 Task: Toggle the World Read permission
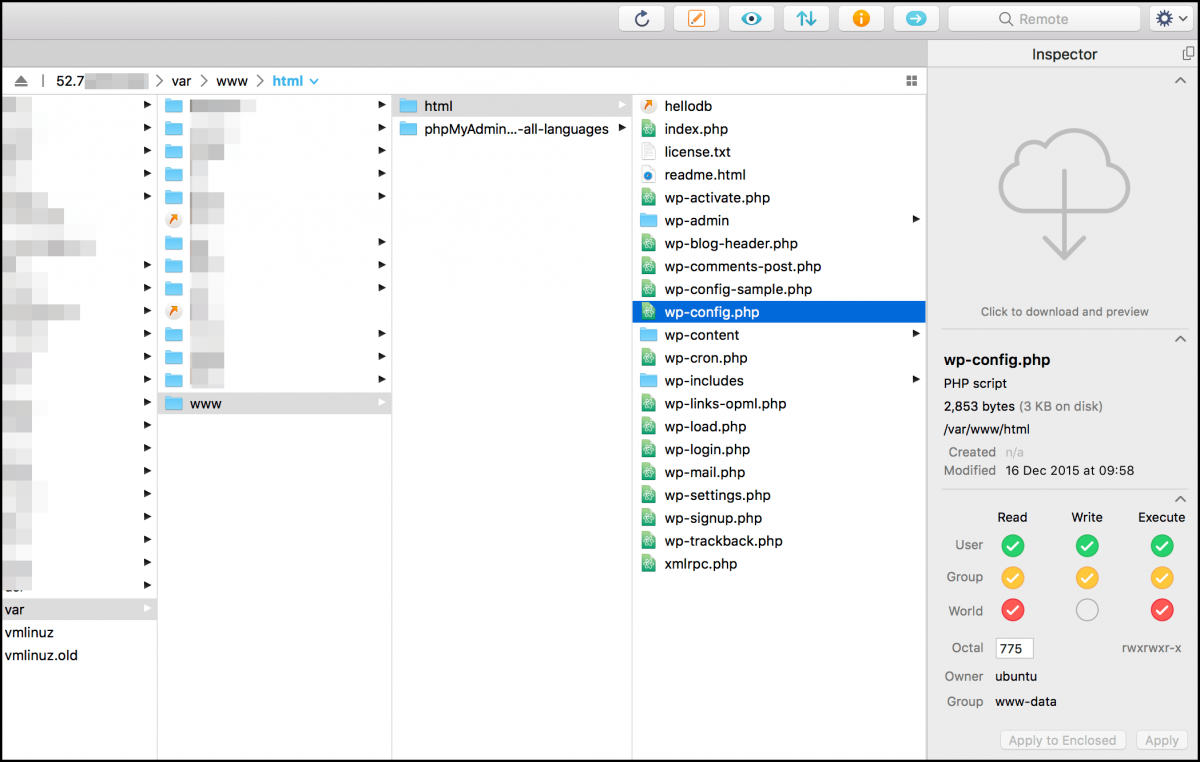click(1013, 610)
